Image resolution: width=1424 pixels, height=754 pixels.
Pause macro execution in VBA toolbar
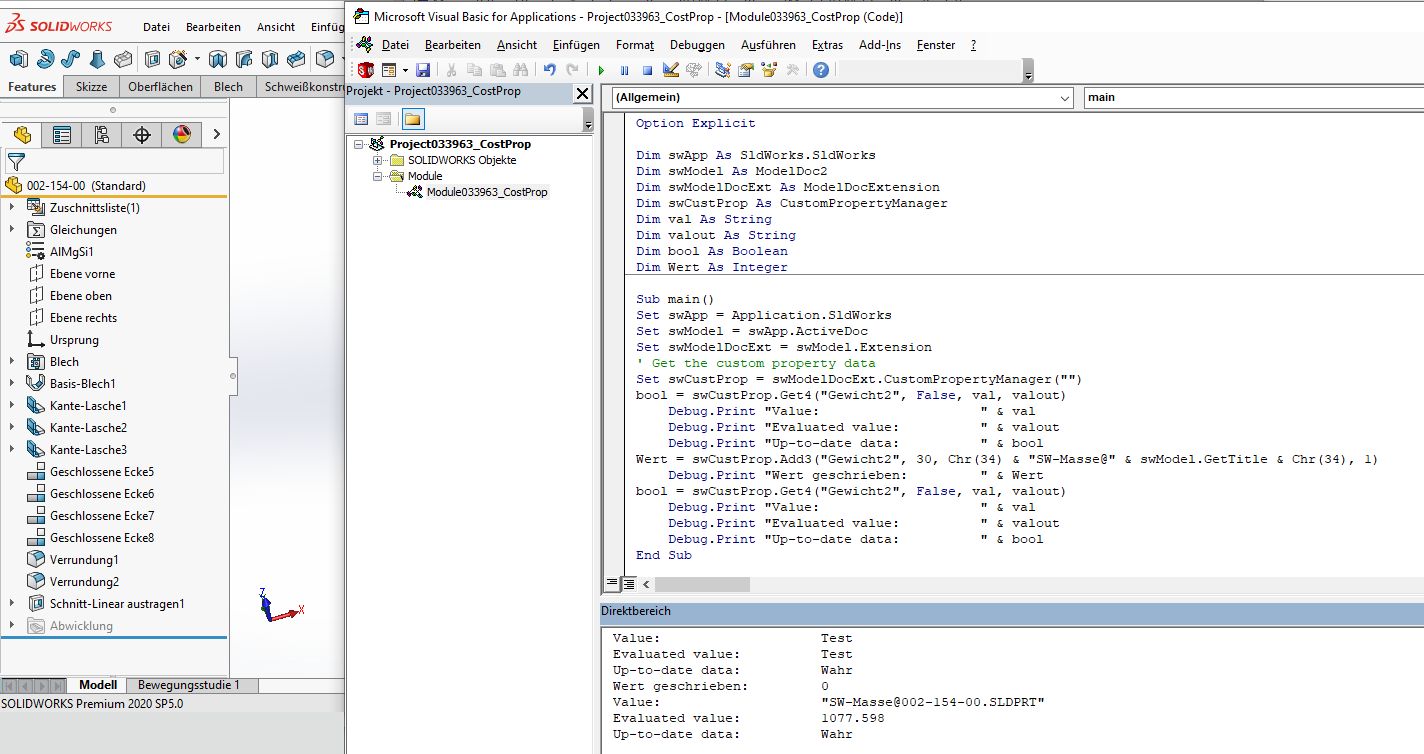coord(624,70)
